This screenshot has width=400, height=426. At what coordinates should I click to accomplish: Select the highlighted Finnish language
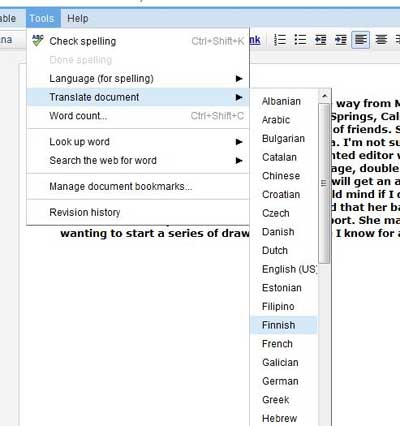click(284, 325)
